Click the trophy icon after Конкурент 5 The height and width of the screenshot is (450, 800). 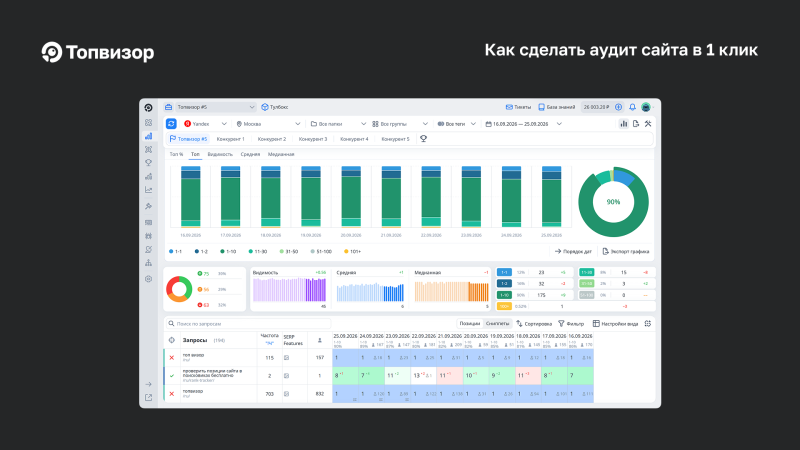(423, 139)
